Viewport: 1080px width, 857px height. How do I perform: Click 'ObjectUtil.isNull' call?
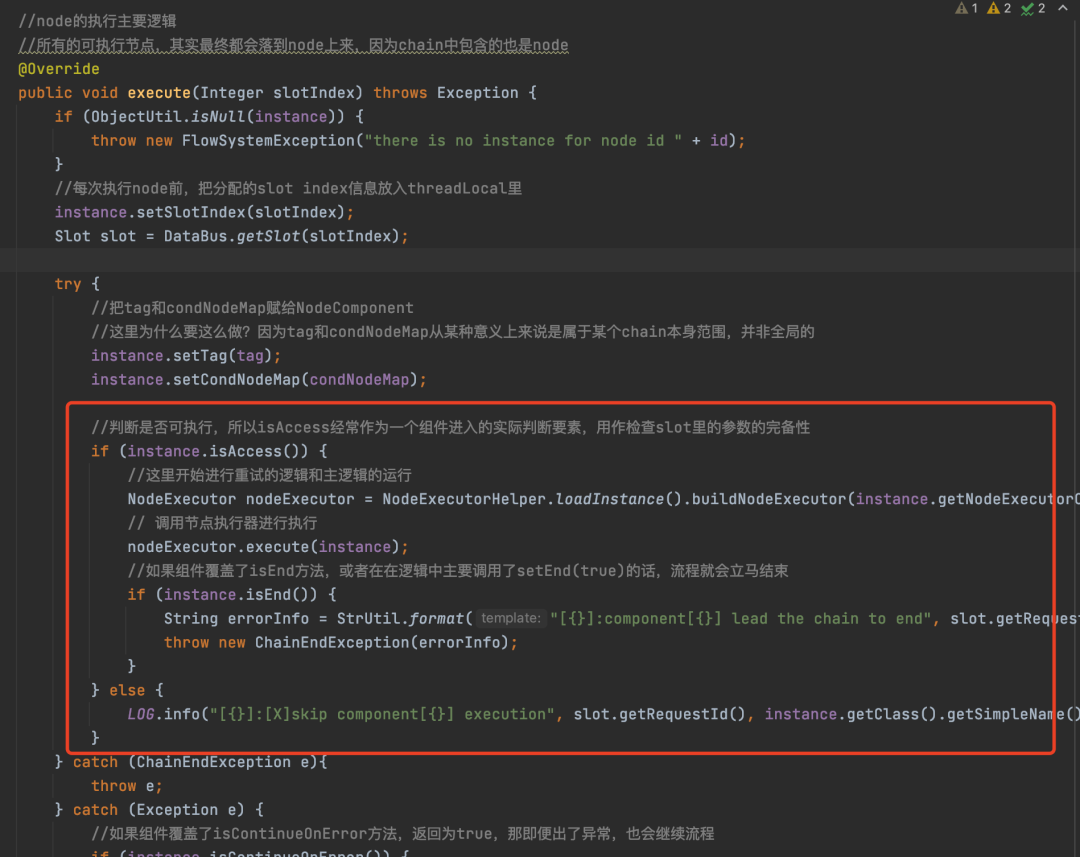pos(168,116)
